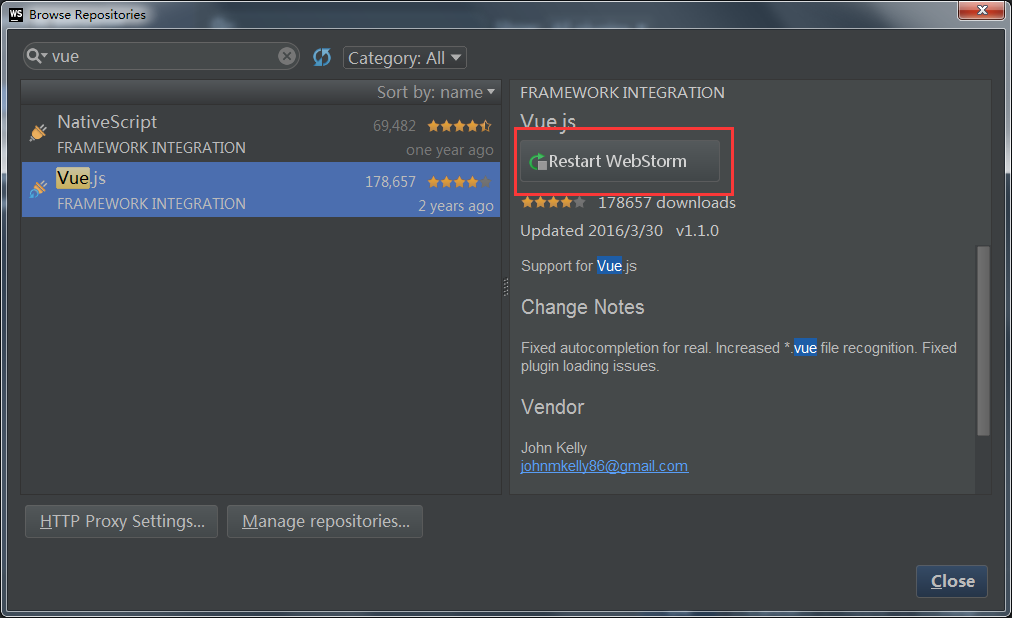Open Manage repositories dialog
Image resolution: width=1012 pixels, height=618 pixels.
tap(325, 521)
